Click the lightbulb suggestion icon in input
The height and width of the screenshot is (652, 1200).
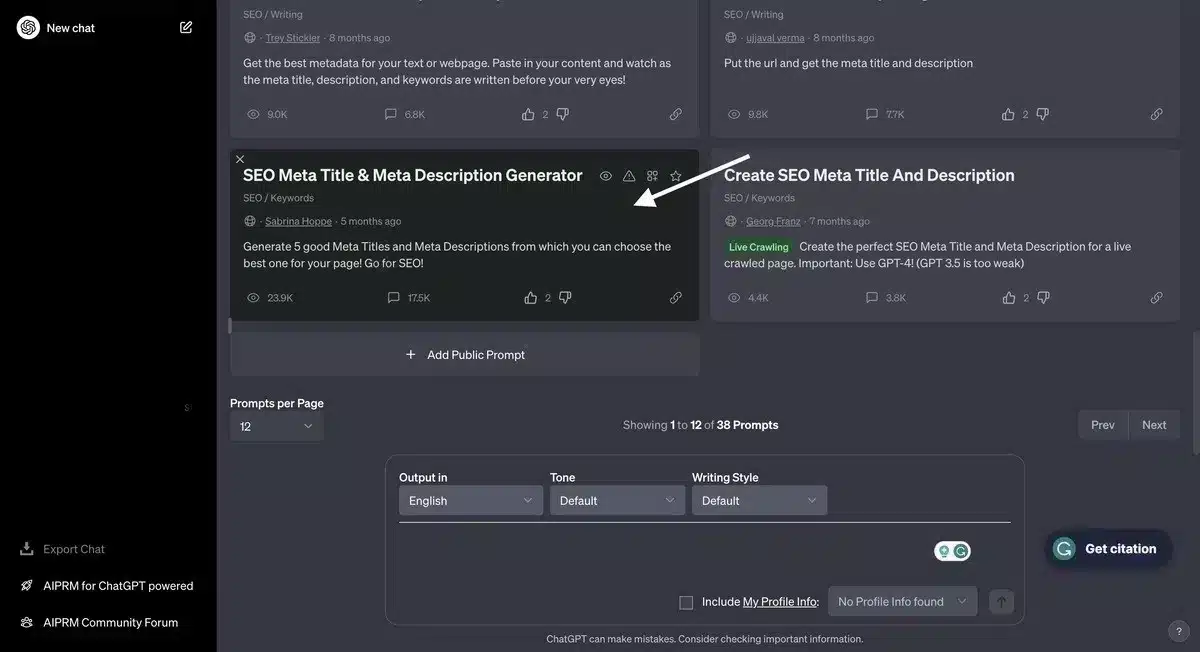pos(944,551)
